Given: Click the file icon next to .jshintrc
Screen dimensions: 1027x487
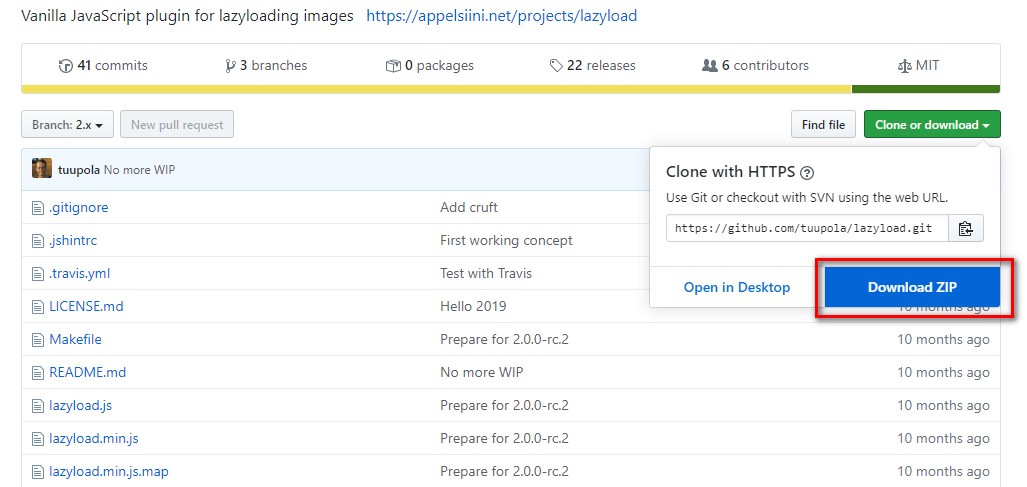Looking at the screenshot, I should click(38, 241).
